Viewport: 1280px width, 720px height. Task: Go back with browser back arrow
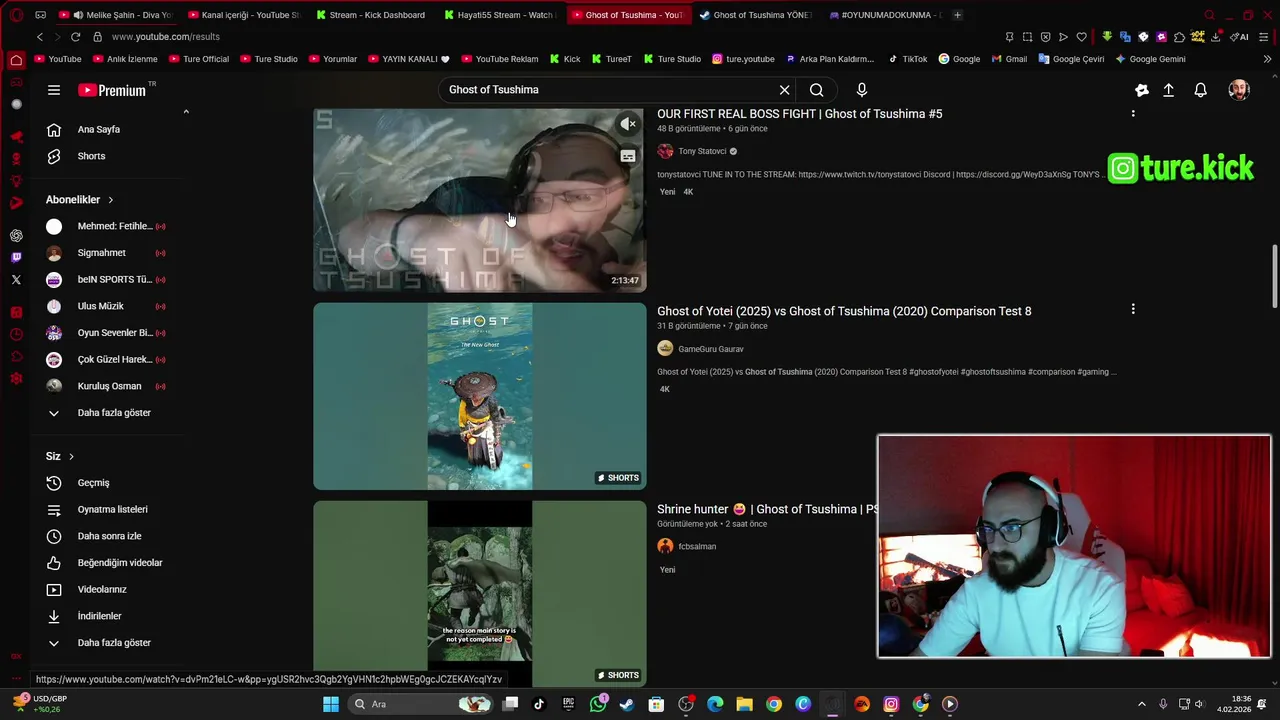tap(40, 37)
